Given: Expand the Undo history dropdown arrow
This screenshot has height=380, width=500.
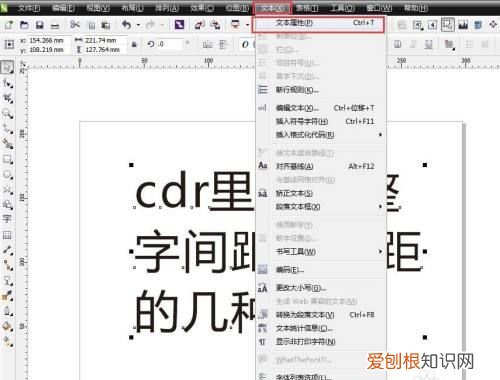Looking at the screenshot, I should pos(138,25).
